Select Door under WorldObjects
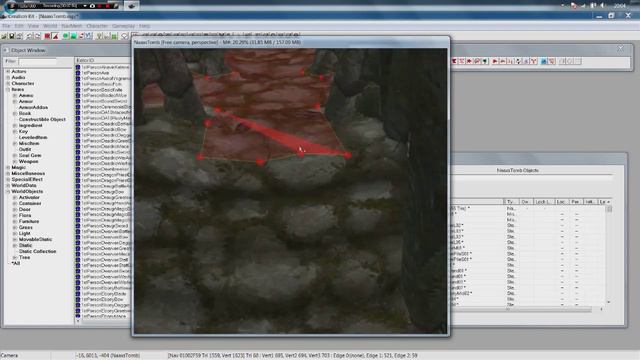Image resolution: width=640 pixels, height=360 pixels. [25, 209]
